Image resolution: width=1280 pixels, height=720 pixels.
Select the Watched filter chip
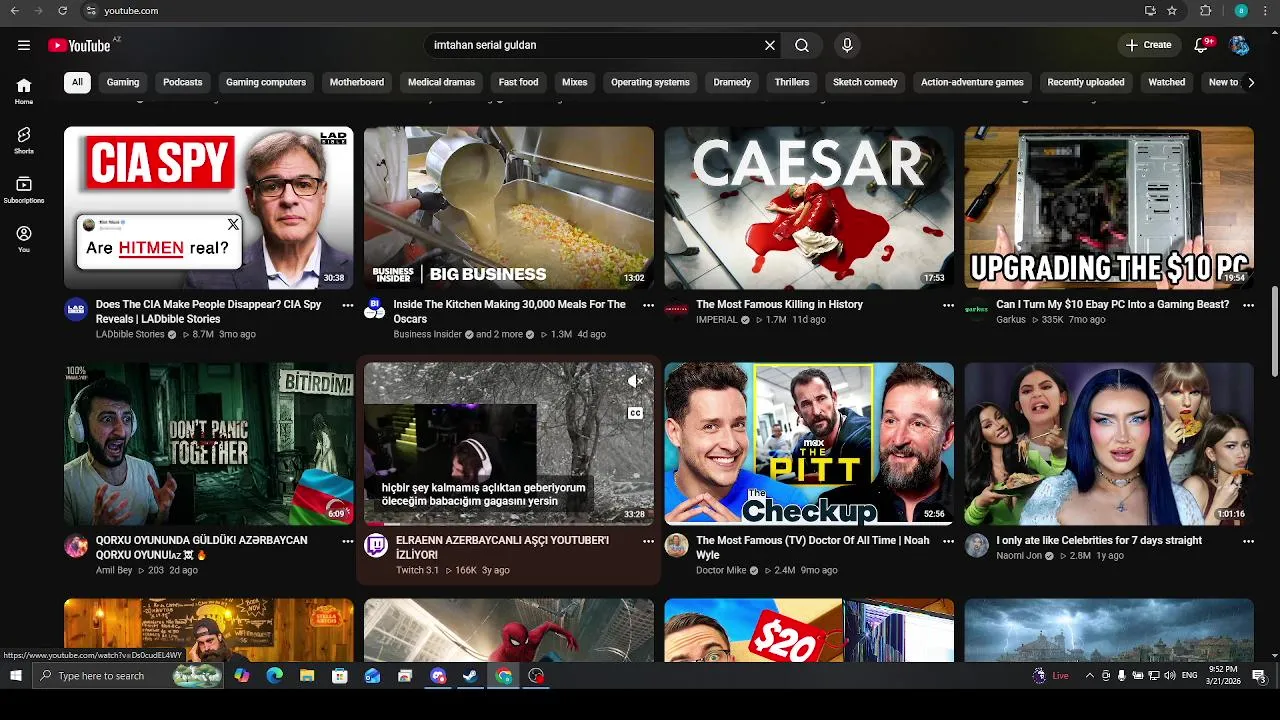(1166, 82)
